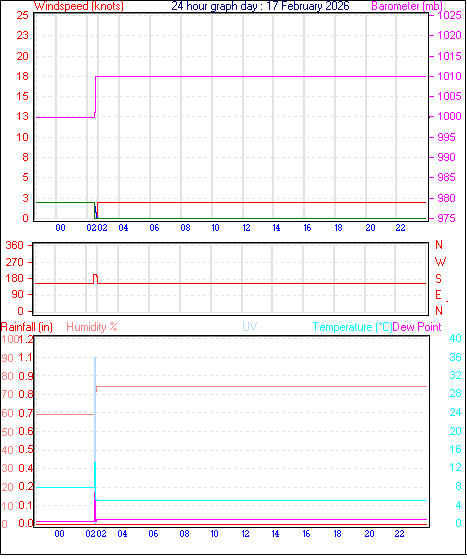The height and width of the screenshot is (559, 467).
Task: Click the "Barometer (mb)" axis title
Action: 407,6
